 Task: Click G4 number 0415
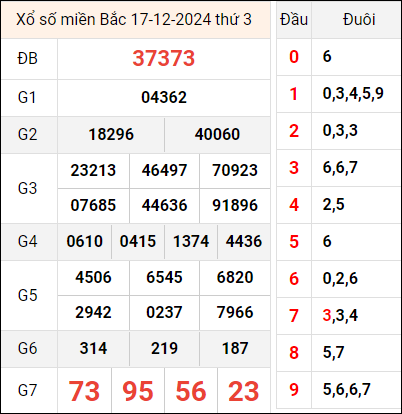(x=138, y=241)
